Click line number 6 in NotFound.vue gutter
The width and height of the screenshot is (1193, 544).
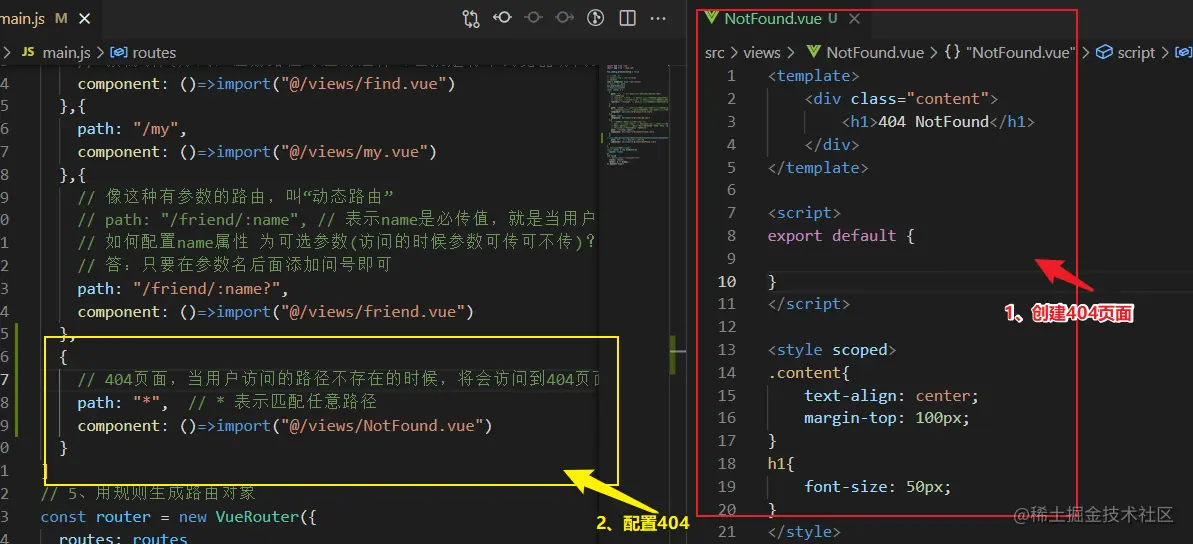(x=731, y=189)
